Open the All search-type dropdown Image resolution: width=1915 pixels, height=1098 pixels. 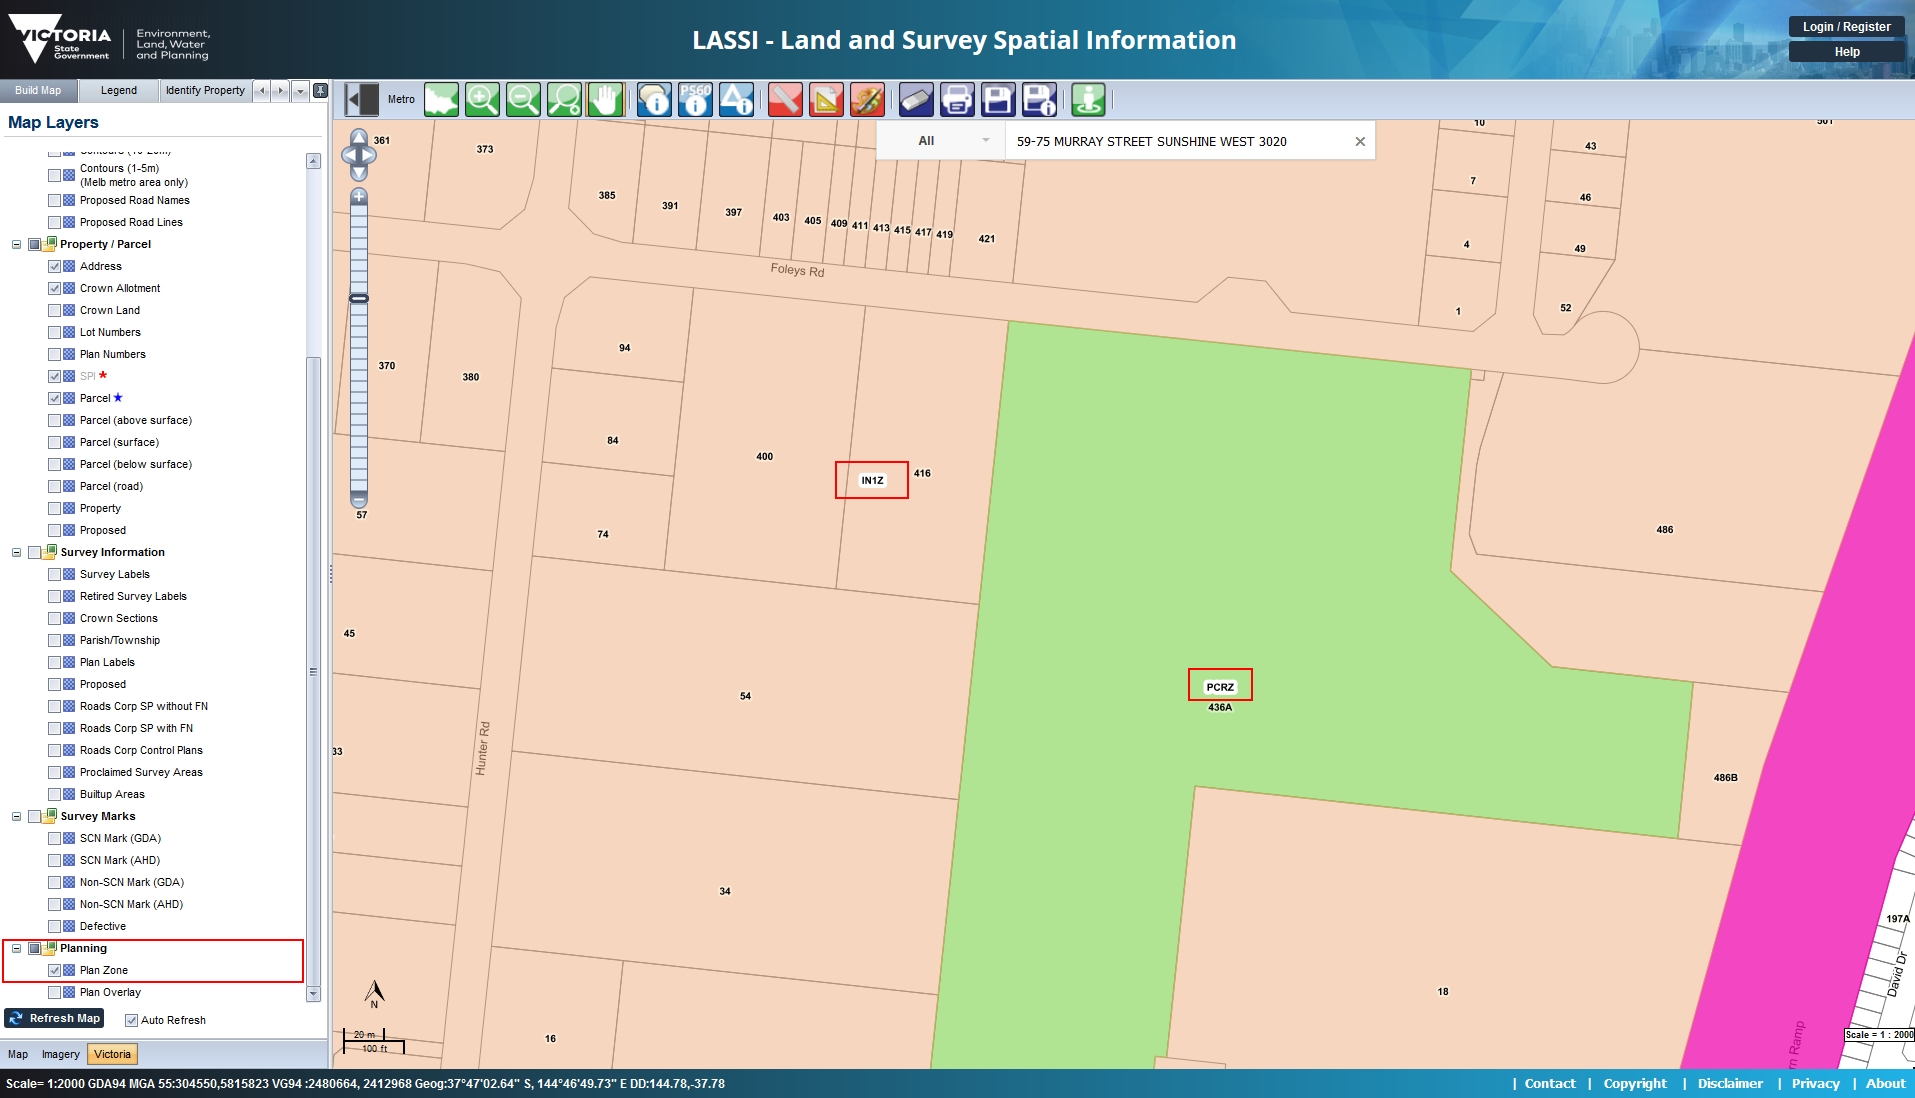(x=940, y=141)
